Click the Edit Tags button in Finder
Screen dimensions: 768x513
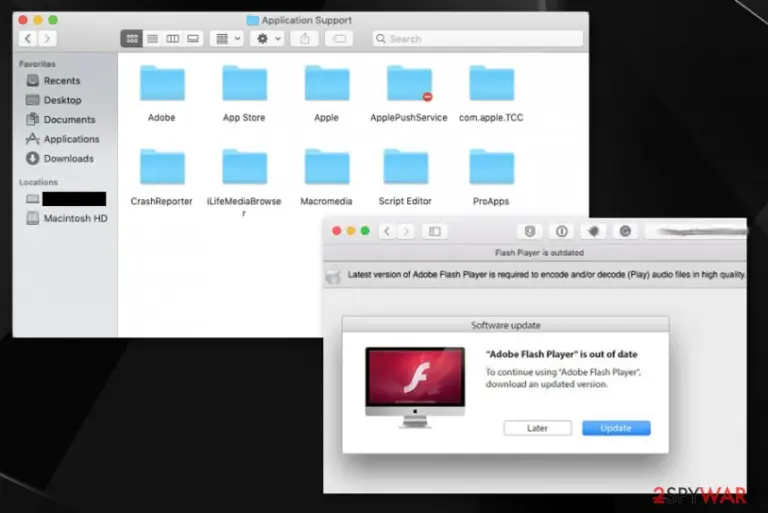pyautogui.click(x=339, y=39)
